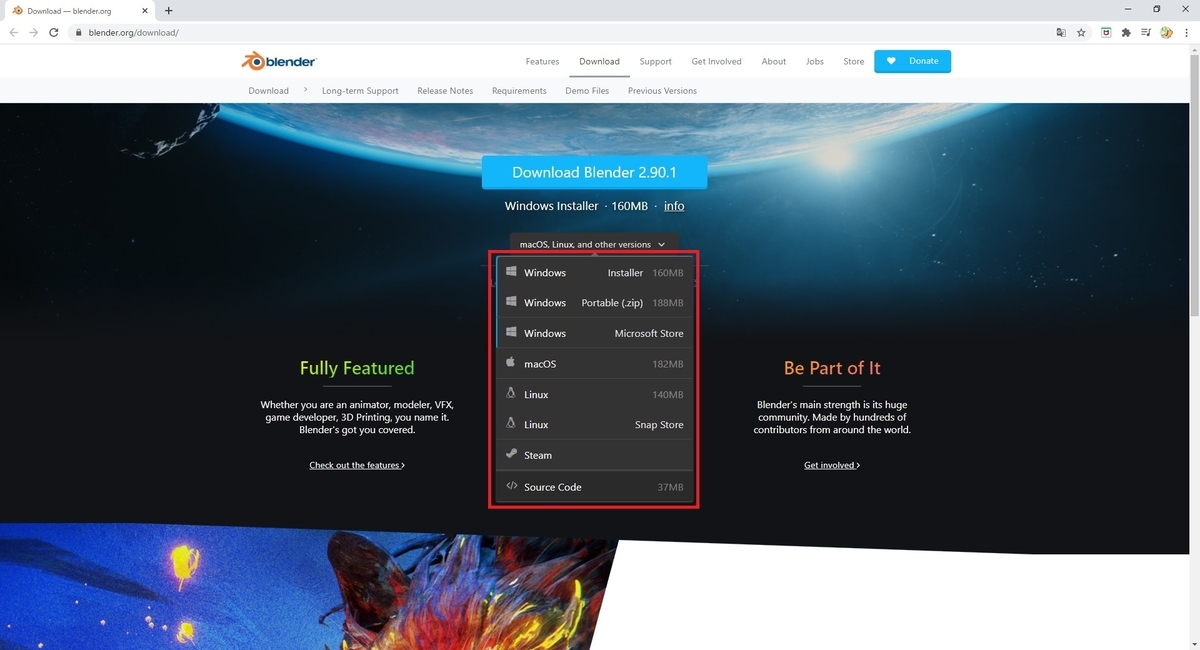This screenshot has width=1200, height=650.
Task: Open Chrome profile avatar
Action: [x=1166, y=32]
